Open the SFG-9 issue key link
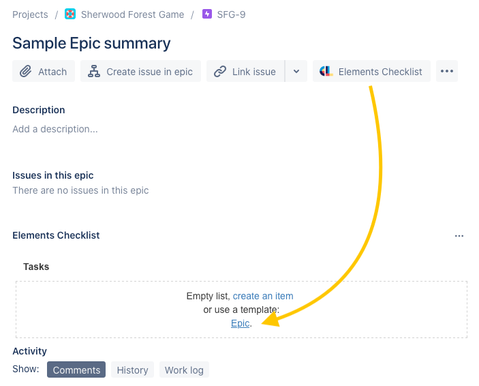The height and width of the screenshot is (386, 479). [231, 14]
